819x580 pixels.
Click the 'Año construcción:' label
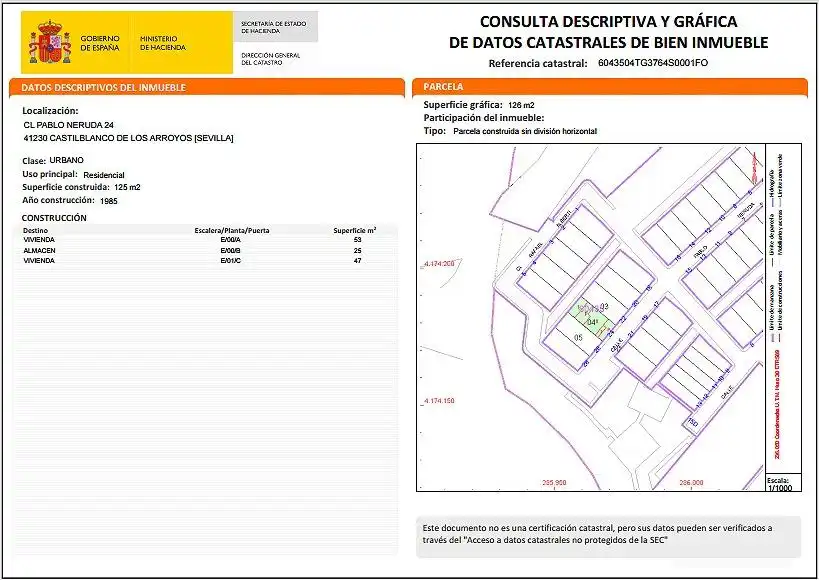(58, 200)
